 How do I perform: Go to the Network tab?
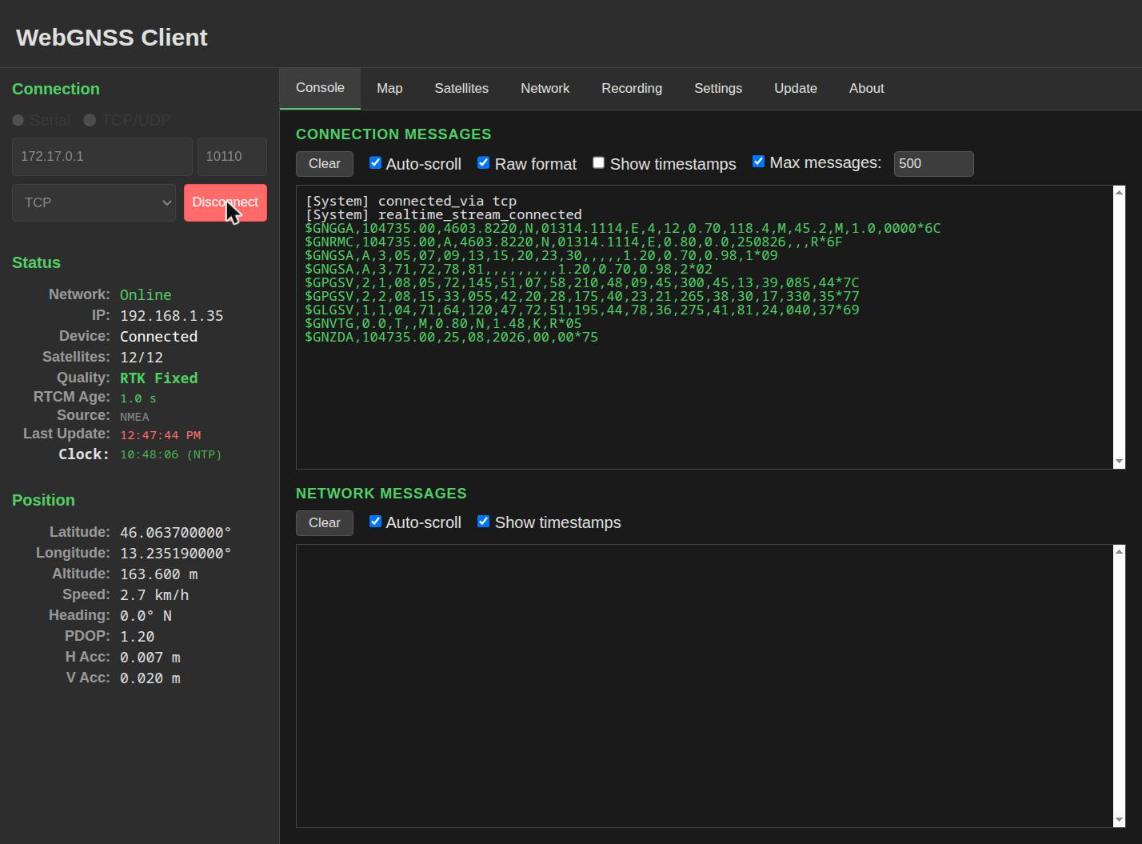click(545, 89)
